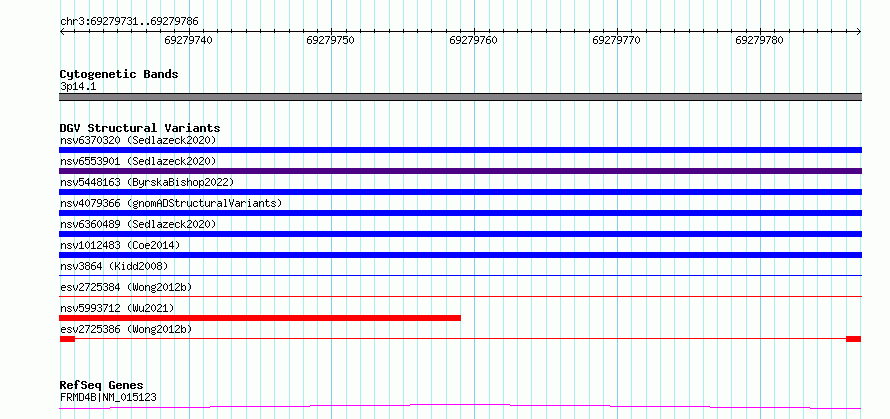
Task: Click the FRMD4B|NM_015123 gene label
Action: coord(108,397)
